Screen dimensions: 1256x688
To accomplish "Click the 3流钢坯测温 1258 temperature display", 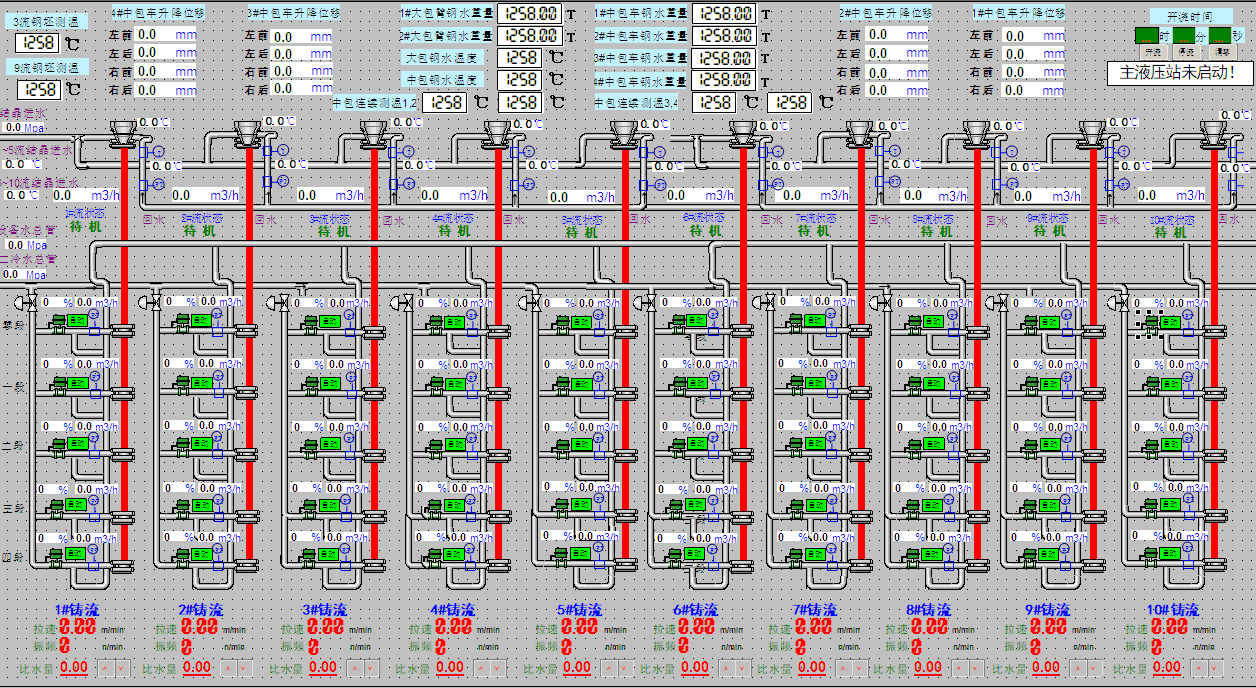I will tap(38, 43).
